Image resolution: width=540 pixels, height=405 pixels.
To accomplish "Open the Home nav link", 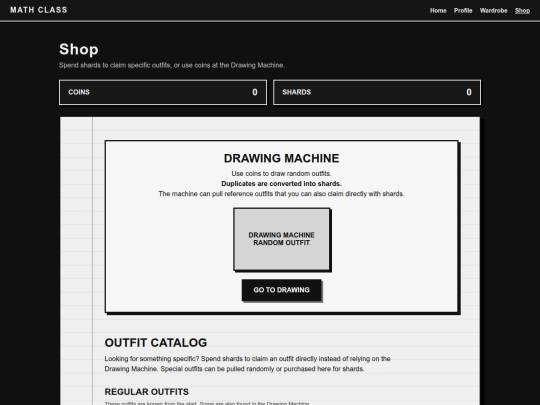I will pos(438,11).
